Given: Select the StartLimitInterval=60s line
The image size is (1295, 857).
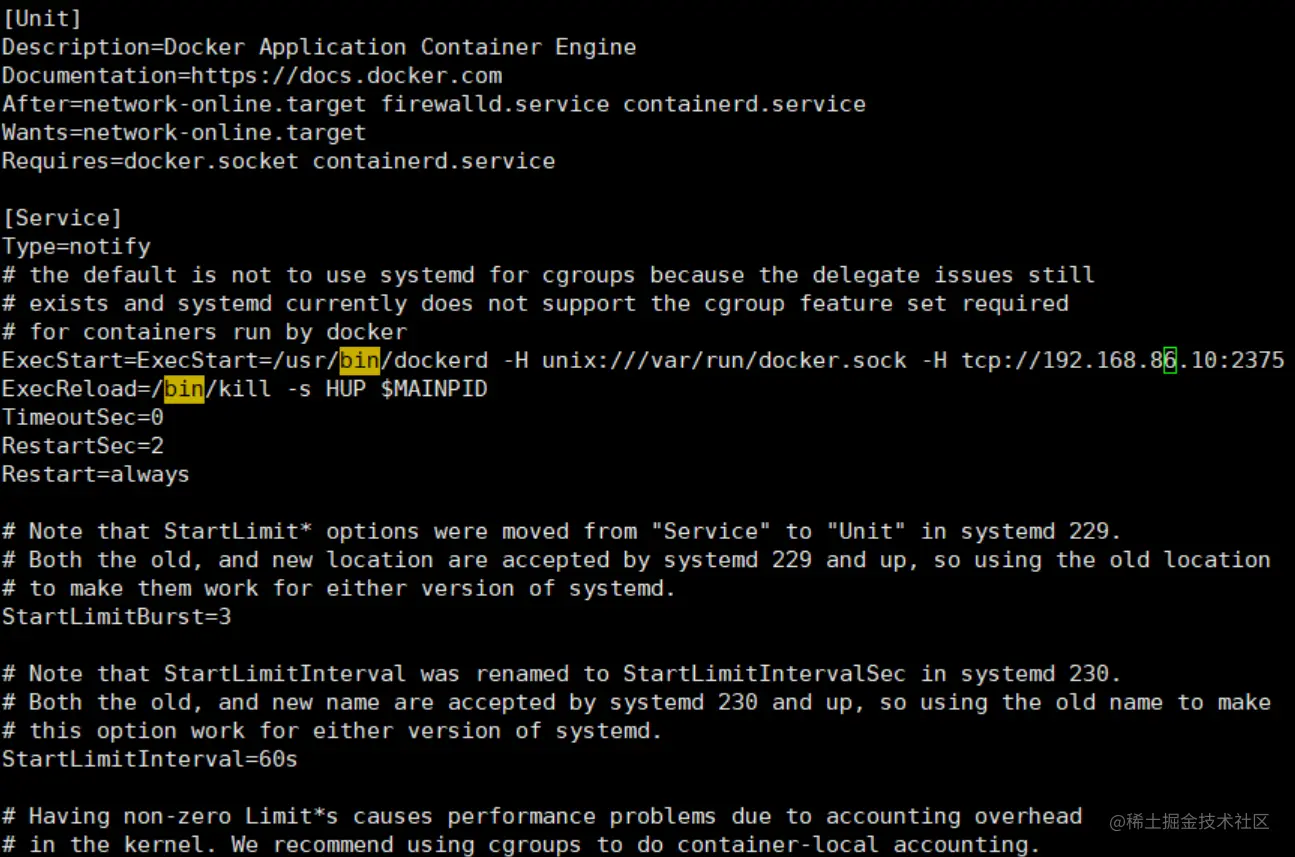Looking at the screenshot, I should 150,759.
